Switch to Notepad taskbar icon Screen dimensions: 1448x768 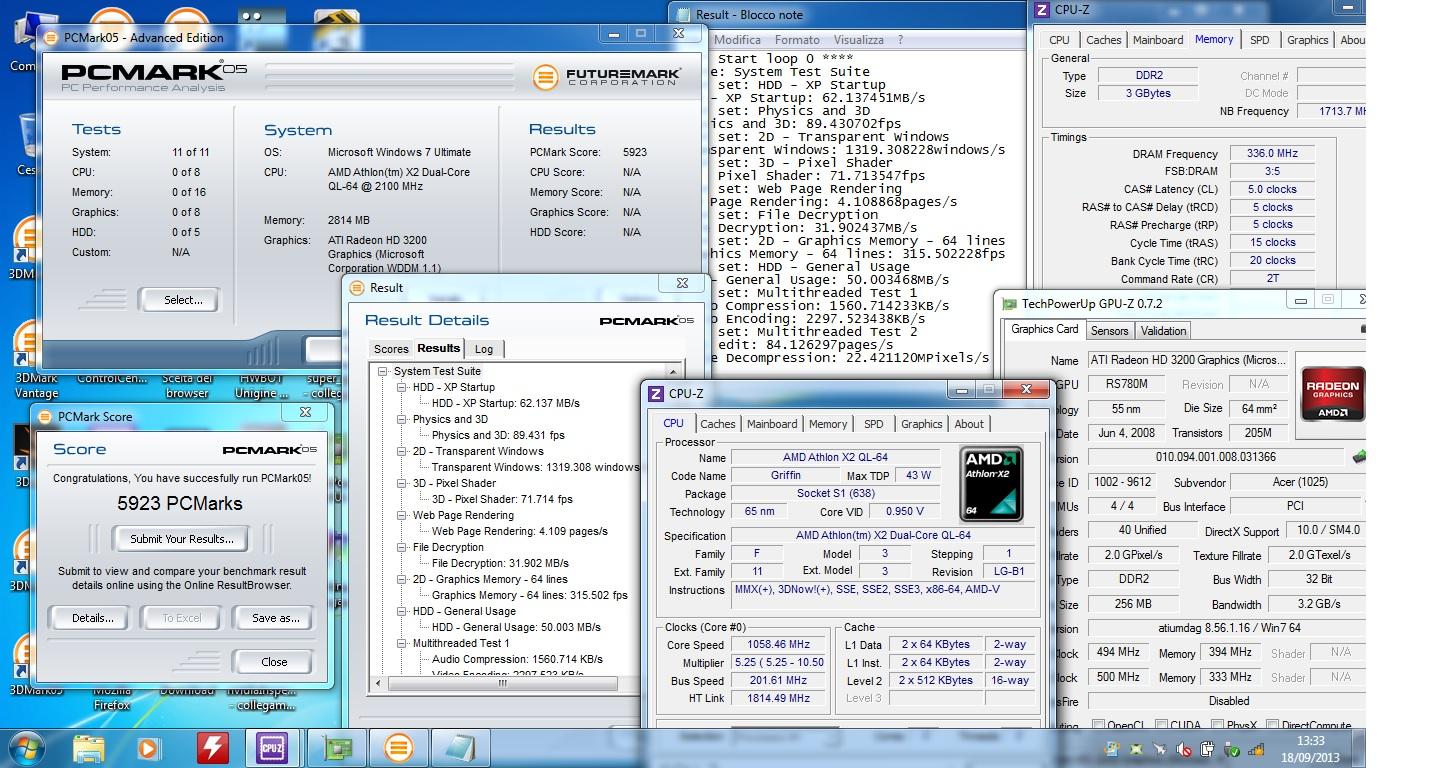459,748
